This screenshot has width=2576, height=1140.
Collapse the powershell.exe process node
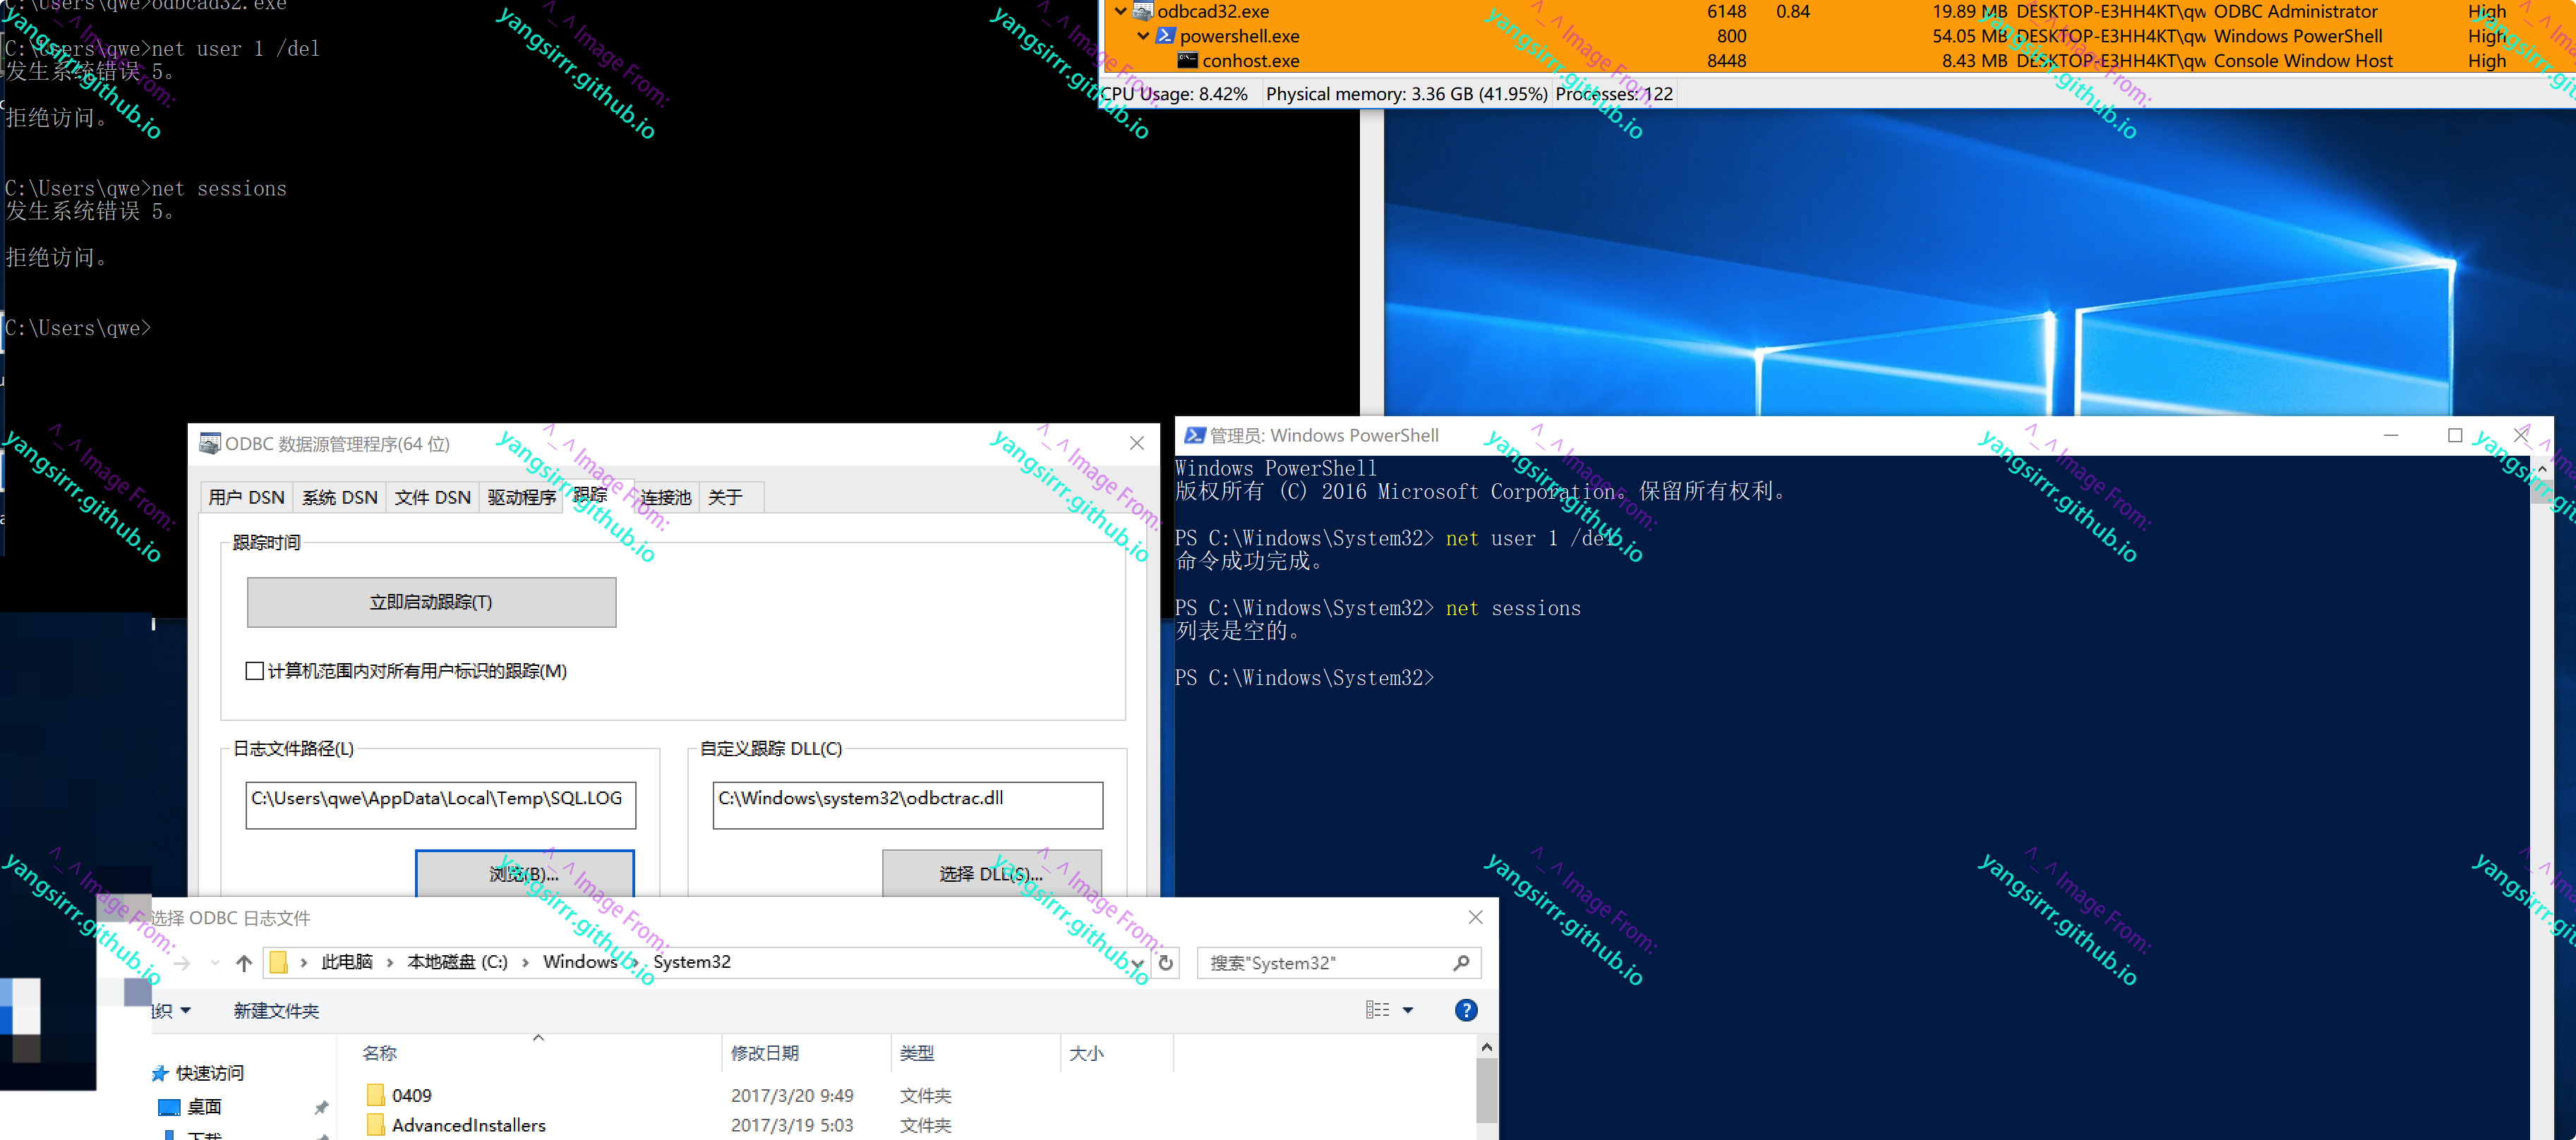[1143, 36]
